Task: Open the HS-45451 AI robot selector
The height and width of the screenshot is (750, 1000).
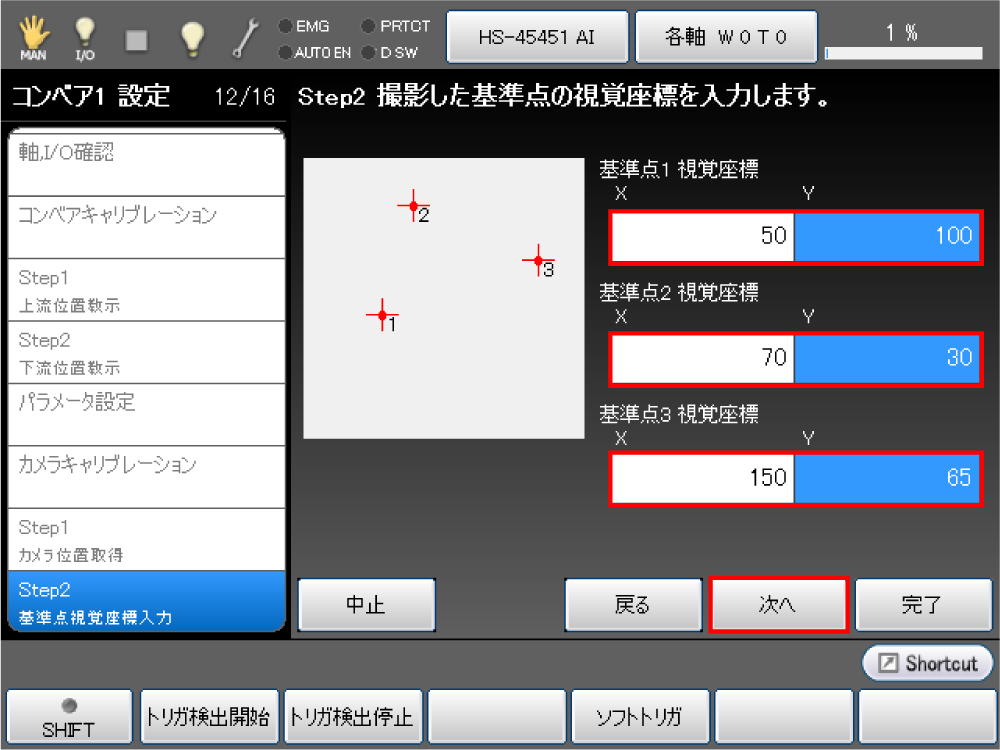Action: [x=537, y=37]
